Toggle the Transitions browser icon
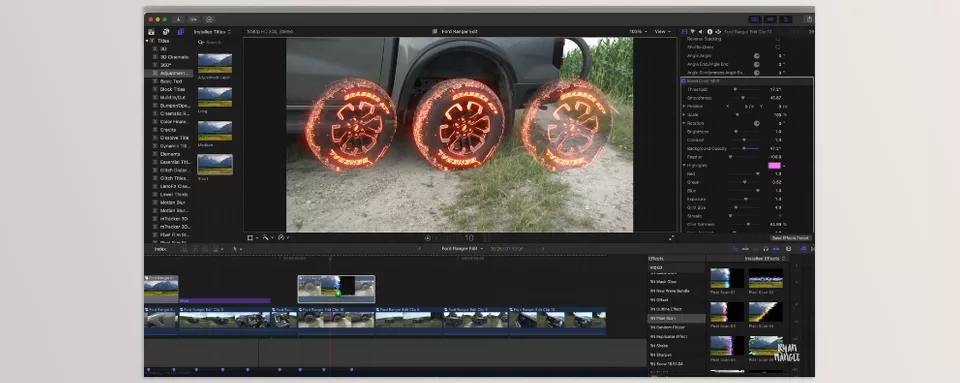Image resolution: width=960 pixels, height=383 pixels. click(812, 249)
